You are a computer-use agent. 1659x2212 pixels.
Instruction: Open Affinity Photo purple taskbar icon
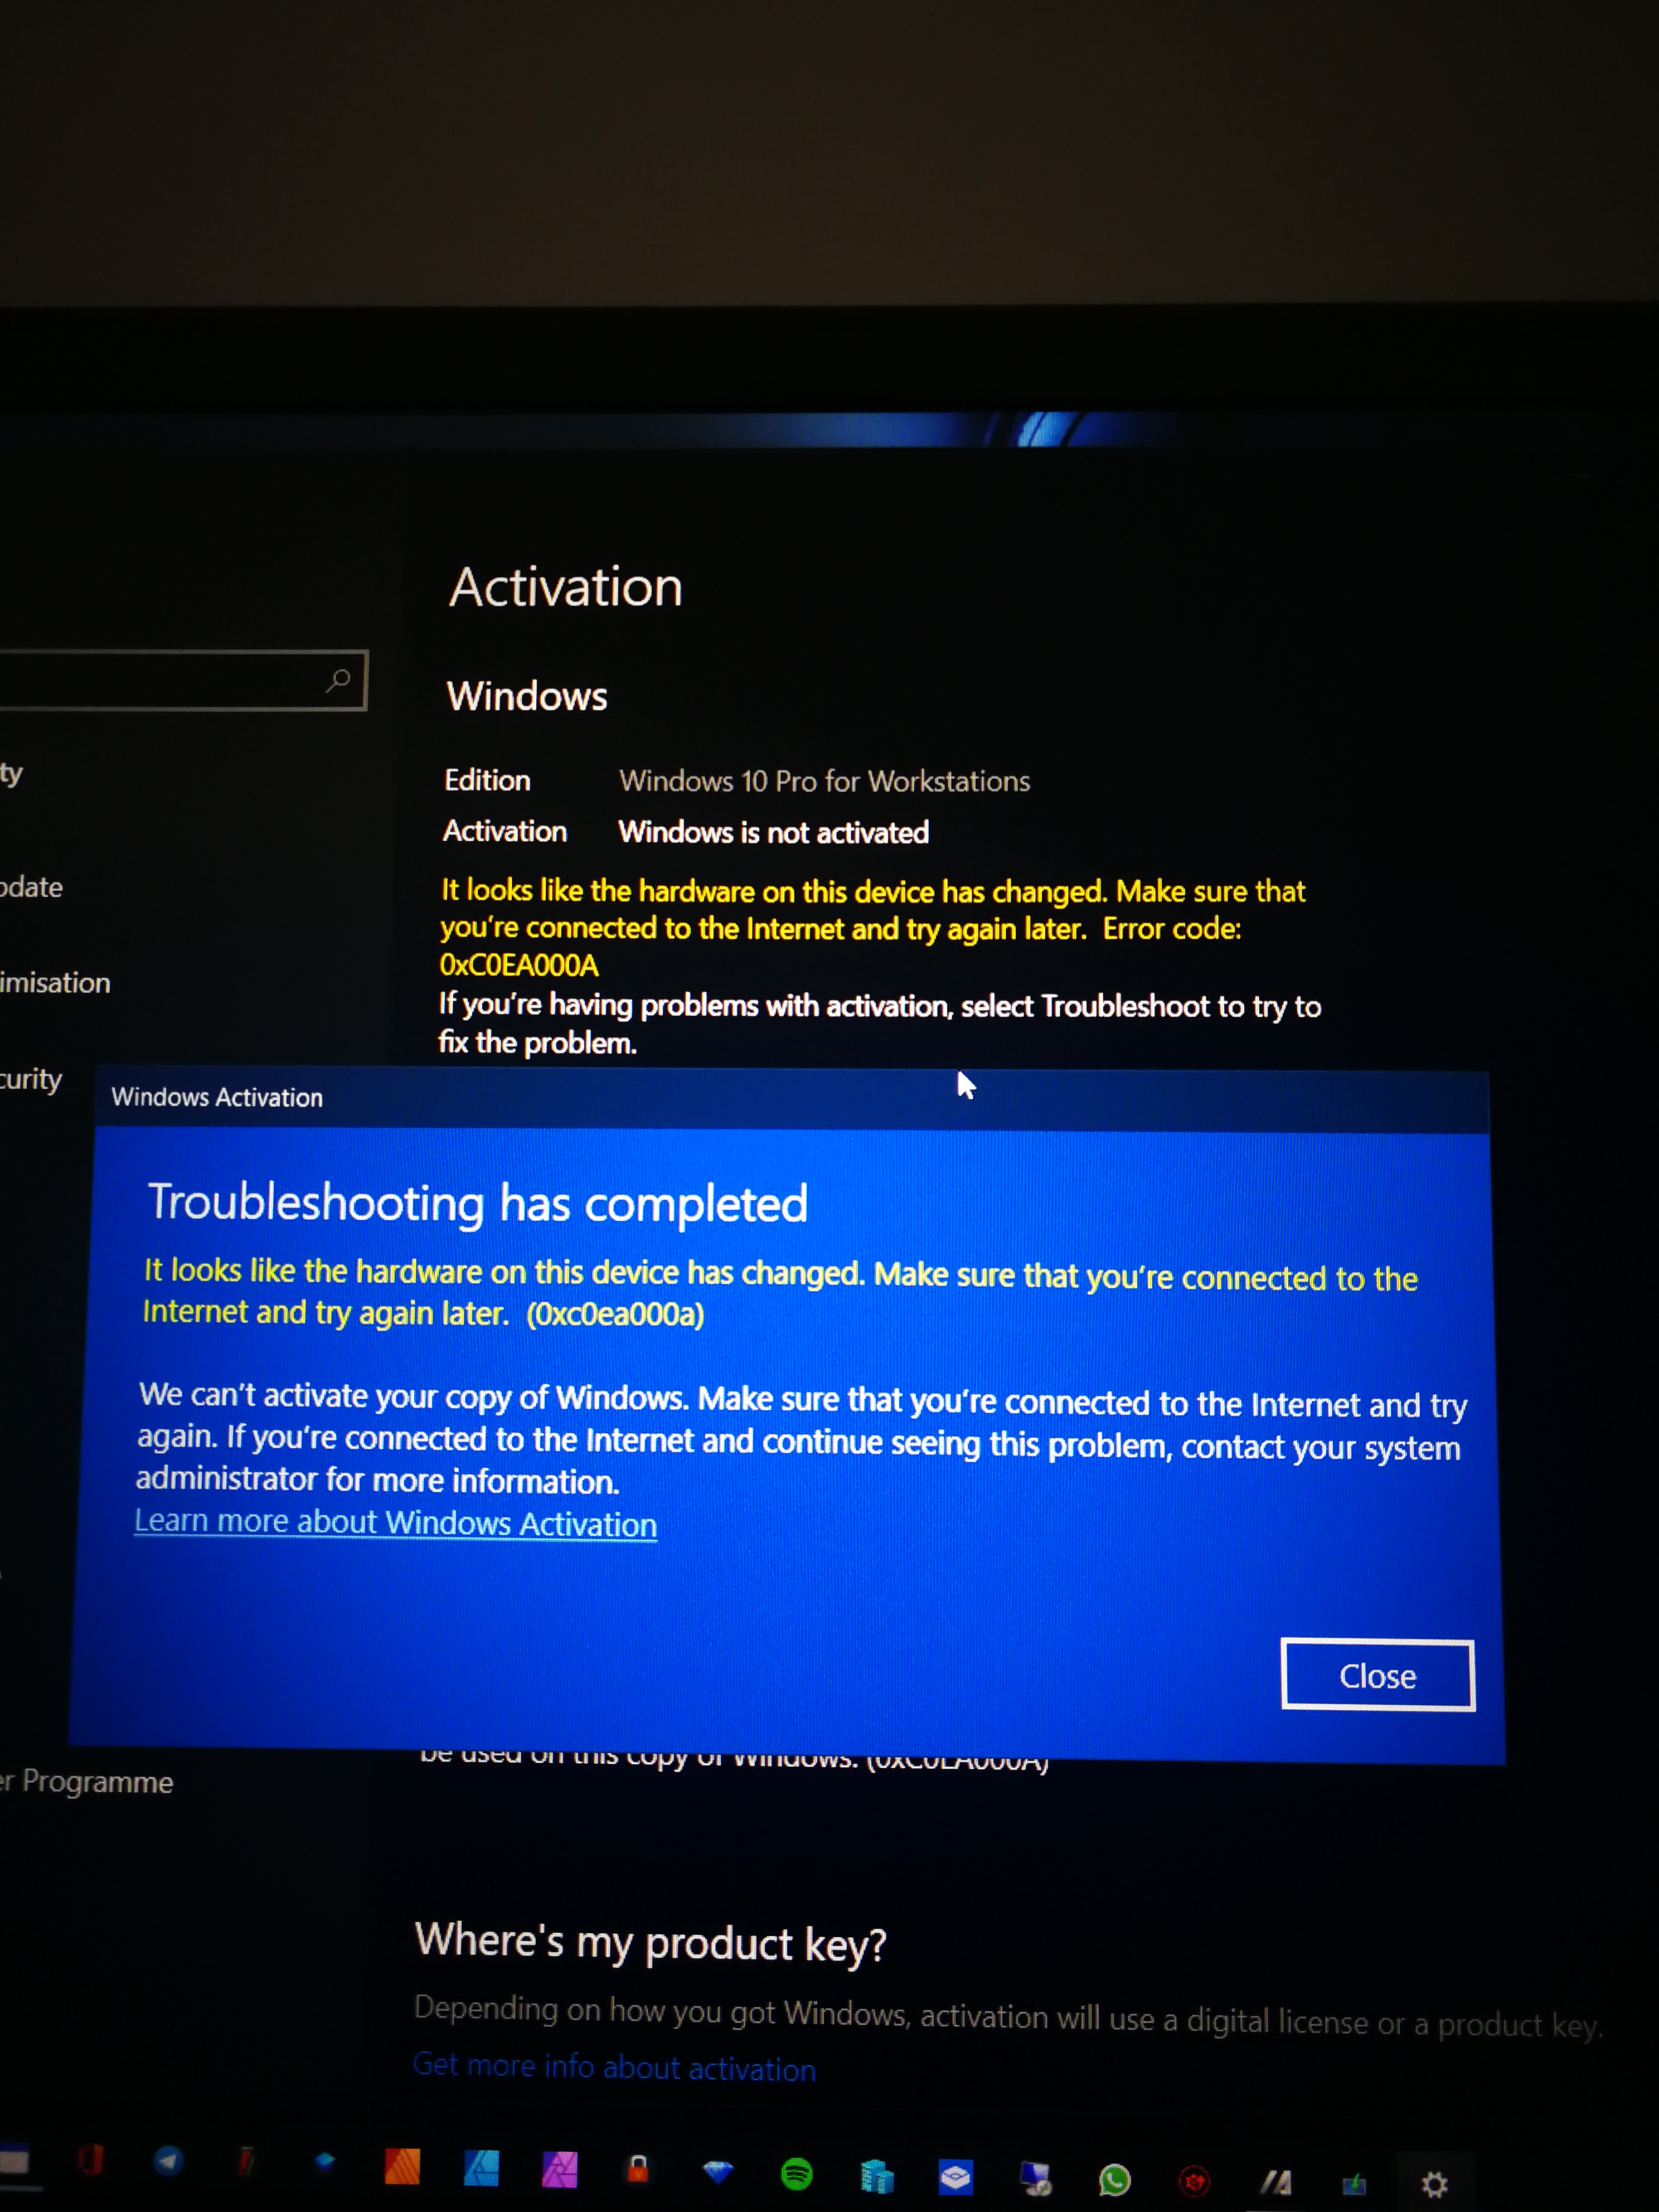[x=560, y=2169]
